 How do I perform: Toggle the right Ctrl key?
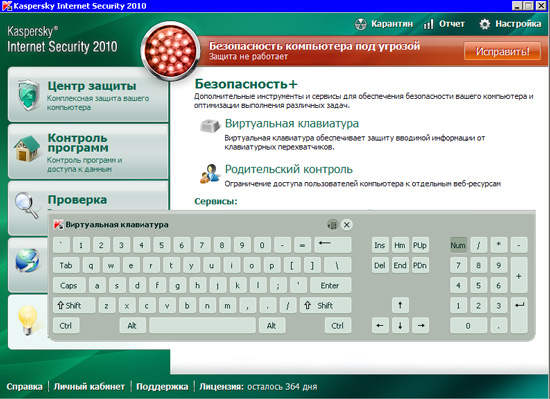click(338, 326)
